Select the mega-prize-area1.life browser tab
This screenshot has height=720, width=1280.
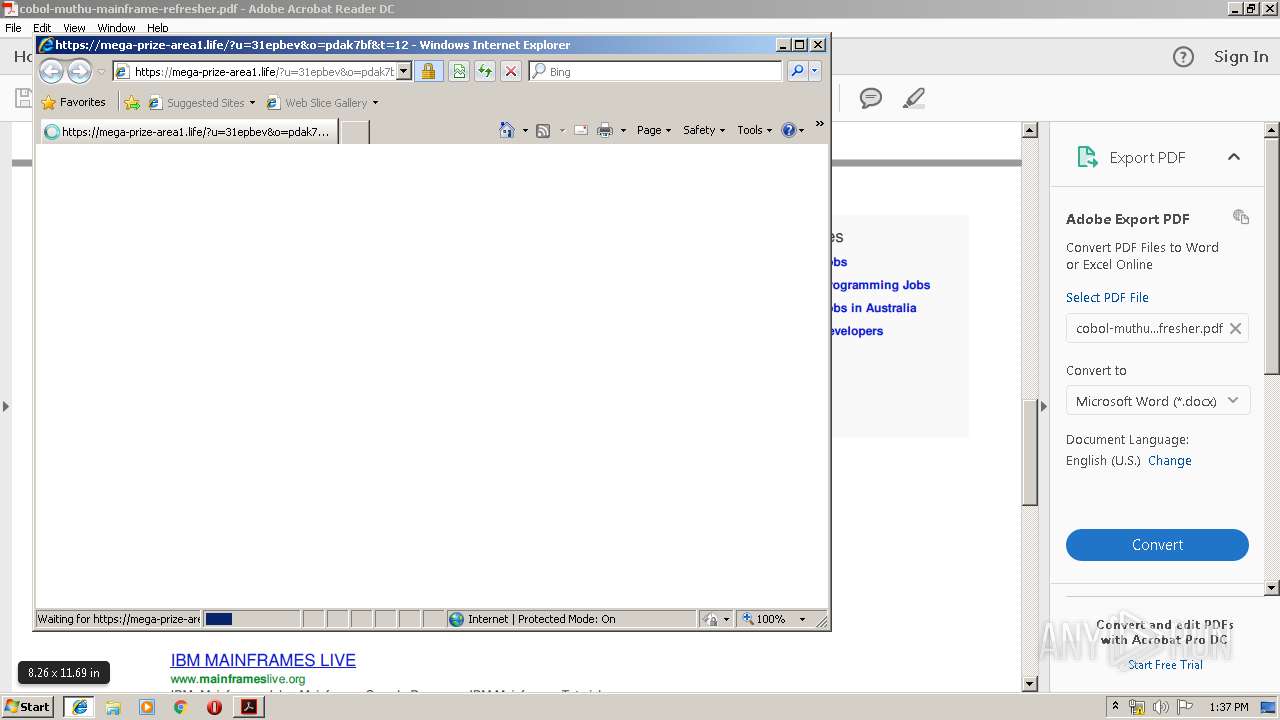[188, 131]
